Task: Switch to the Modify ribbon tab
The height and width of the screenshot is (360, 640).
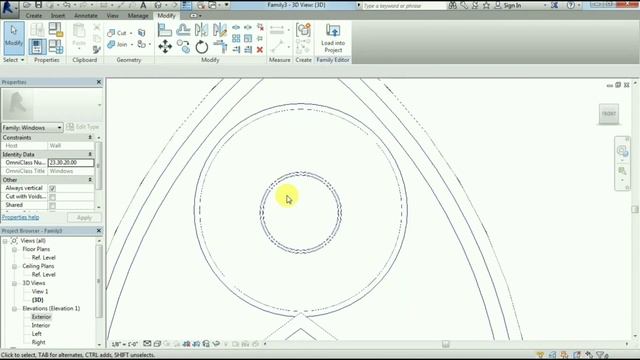Action: 166,16
